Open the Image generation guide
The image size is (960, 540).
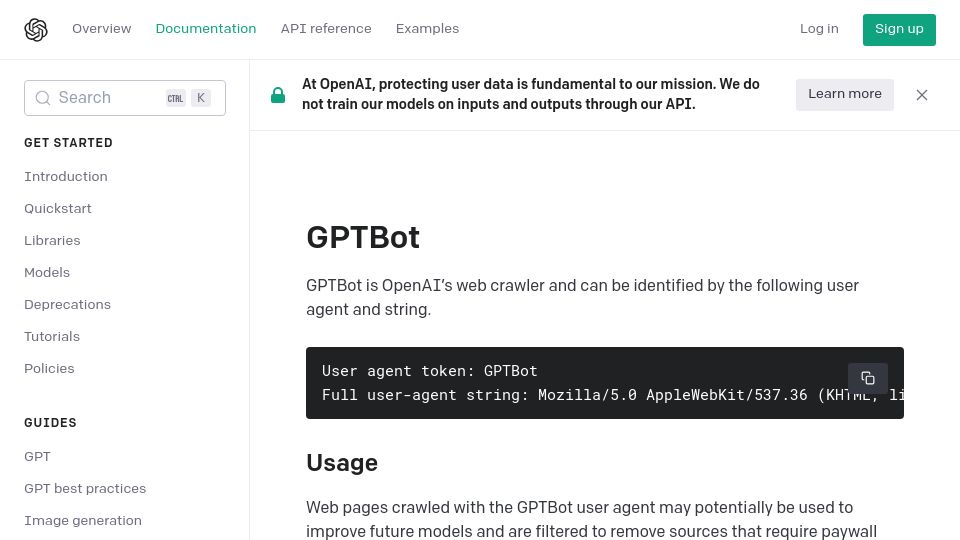click(x=83, y=520)
